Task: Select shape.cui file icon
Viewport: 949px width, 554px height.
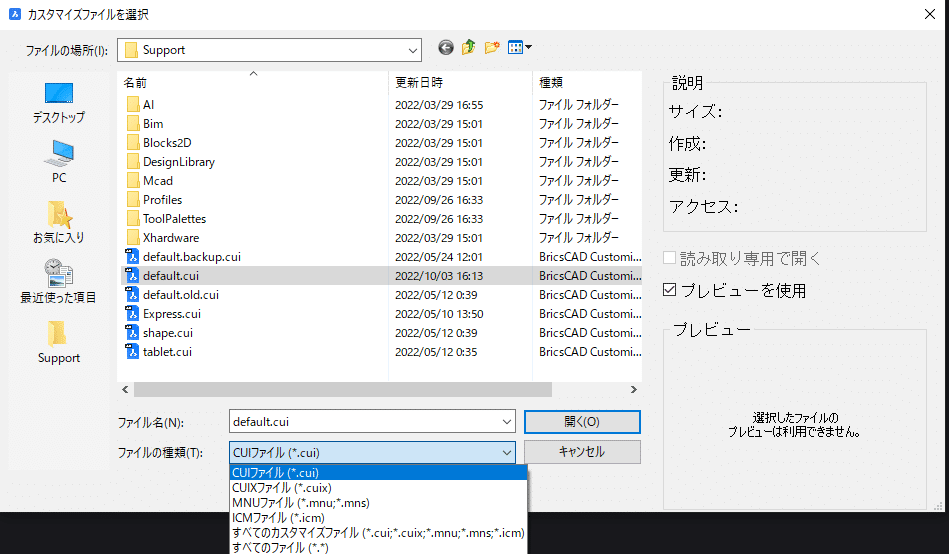Action: coord(132,332)
